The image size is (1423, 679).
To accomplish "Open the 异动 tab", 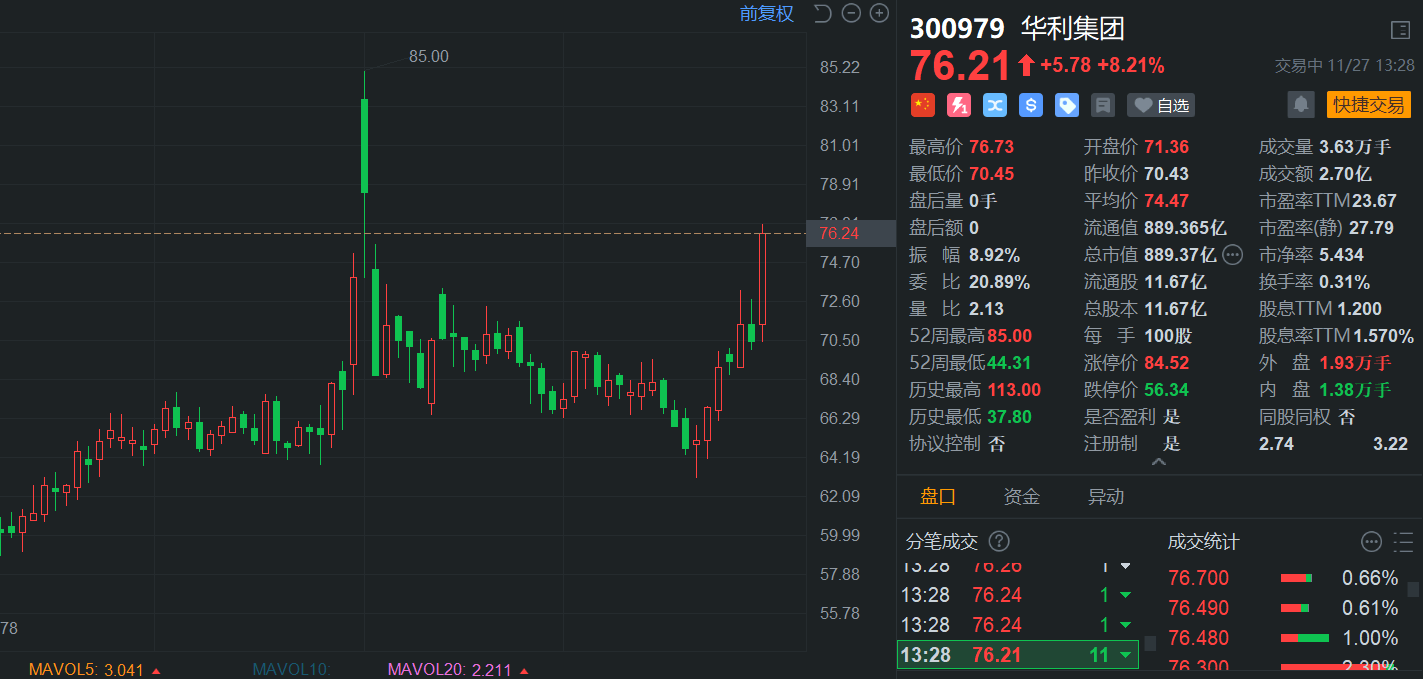I will coord(1105,496).
